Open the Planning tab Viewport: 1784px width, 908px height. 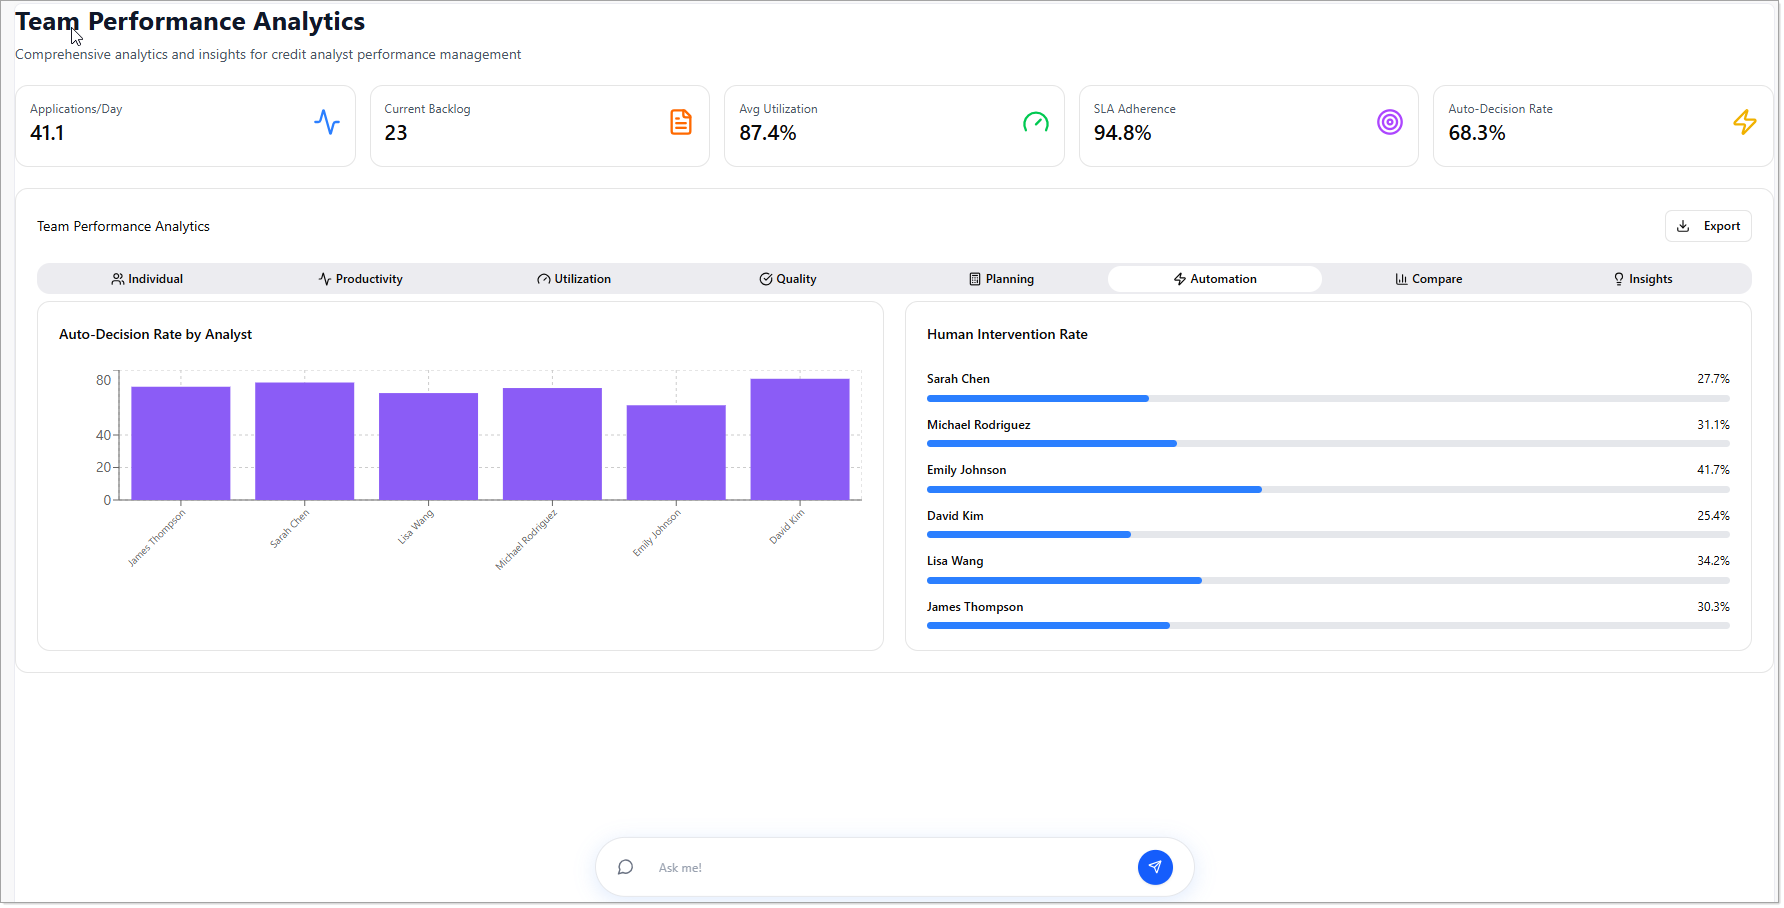click(x=1001, y=279)
